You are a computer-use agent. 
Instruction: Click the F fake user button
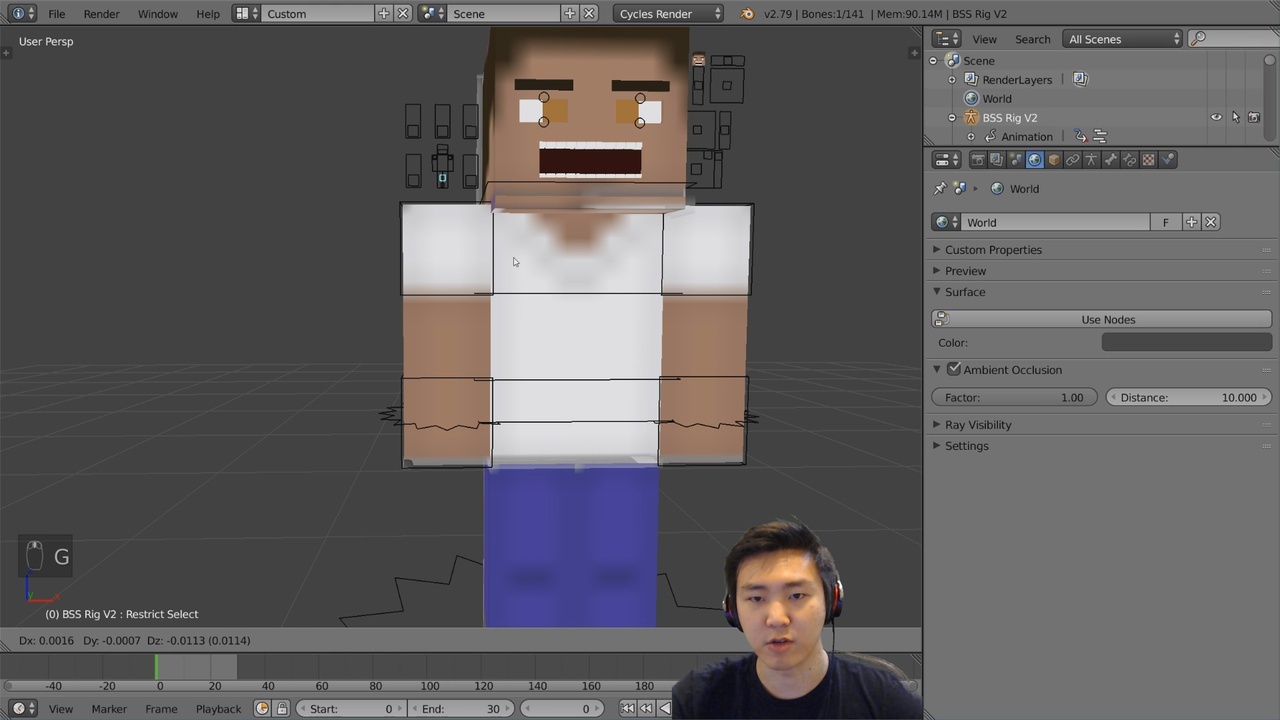point(1165,222)
